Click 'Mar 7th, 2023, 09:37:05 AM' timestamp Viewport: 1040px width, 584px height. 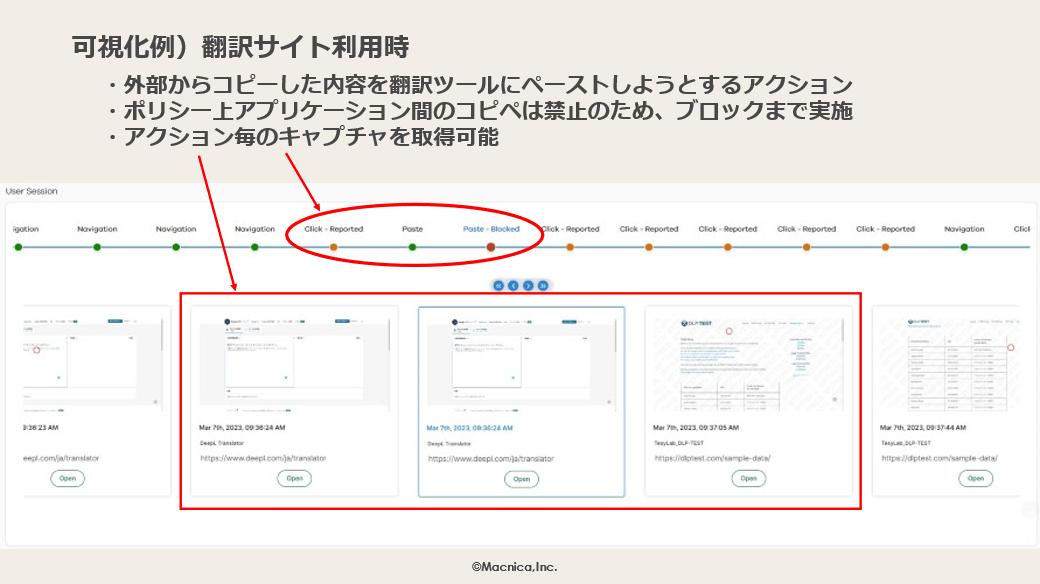click(696, 427)
